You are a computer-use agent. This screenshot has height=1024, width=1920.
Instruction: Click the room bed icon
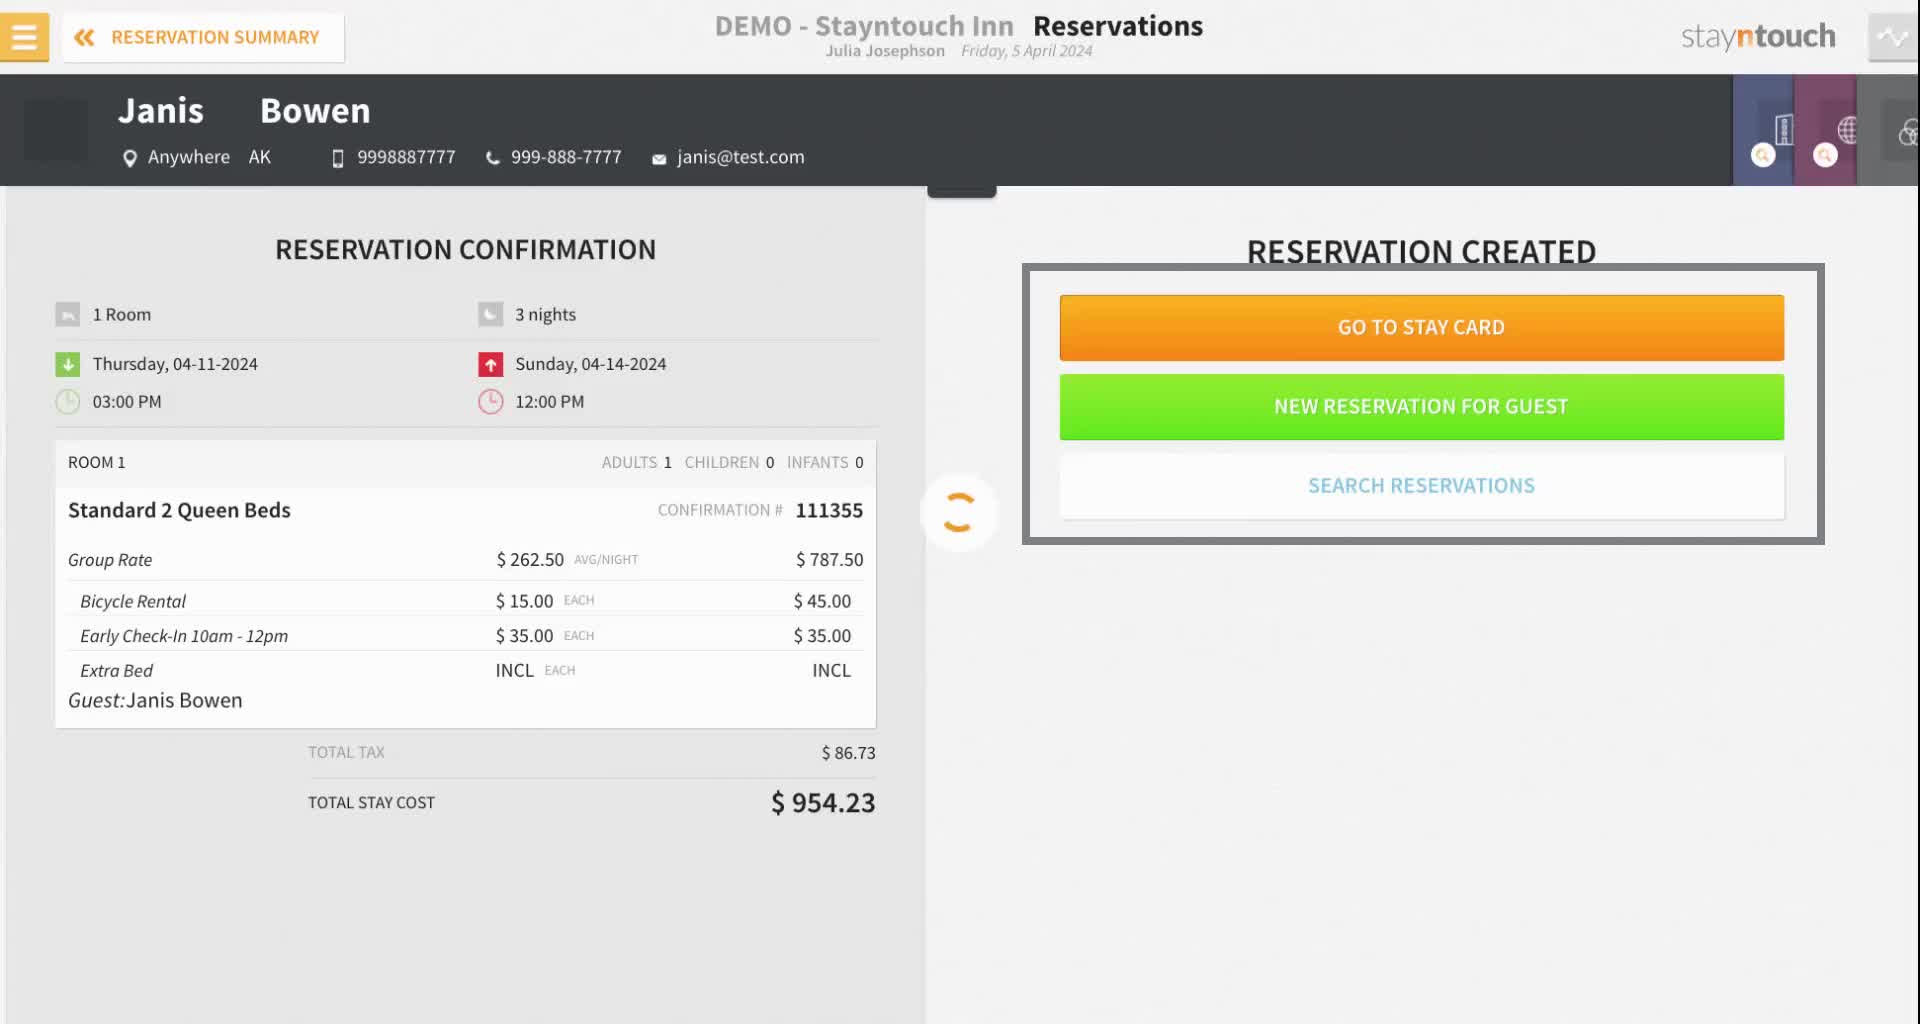[67, 315]
